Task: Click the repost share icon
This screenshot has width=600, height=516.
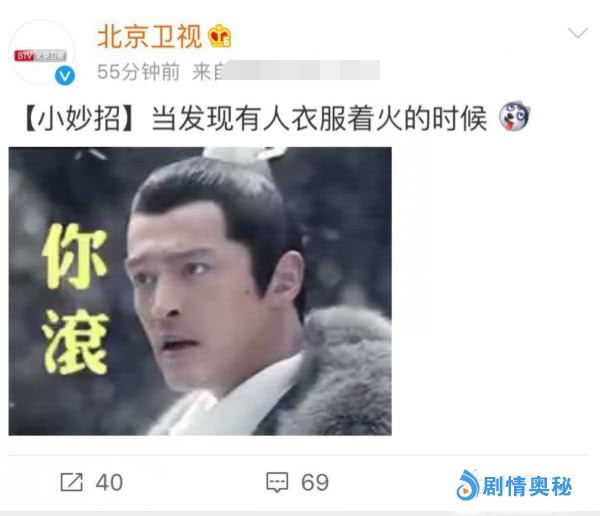Action: pos(72,482)
